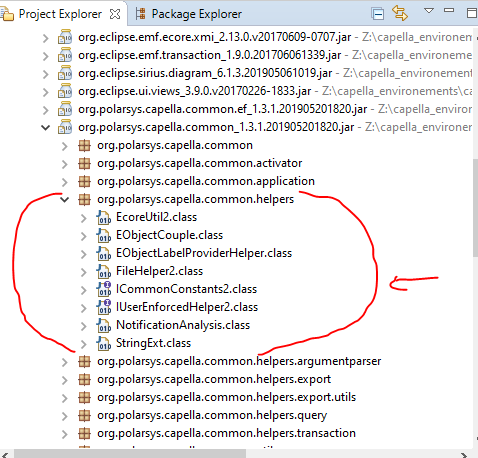Open the View Menu dropdown triangle
This screenshot has height=458, width=478.
429,11
